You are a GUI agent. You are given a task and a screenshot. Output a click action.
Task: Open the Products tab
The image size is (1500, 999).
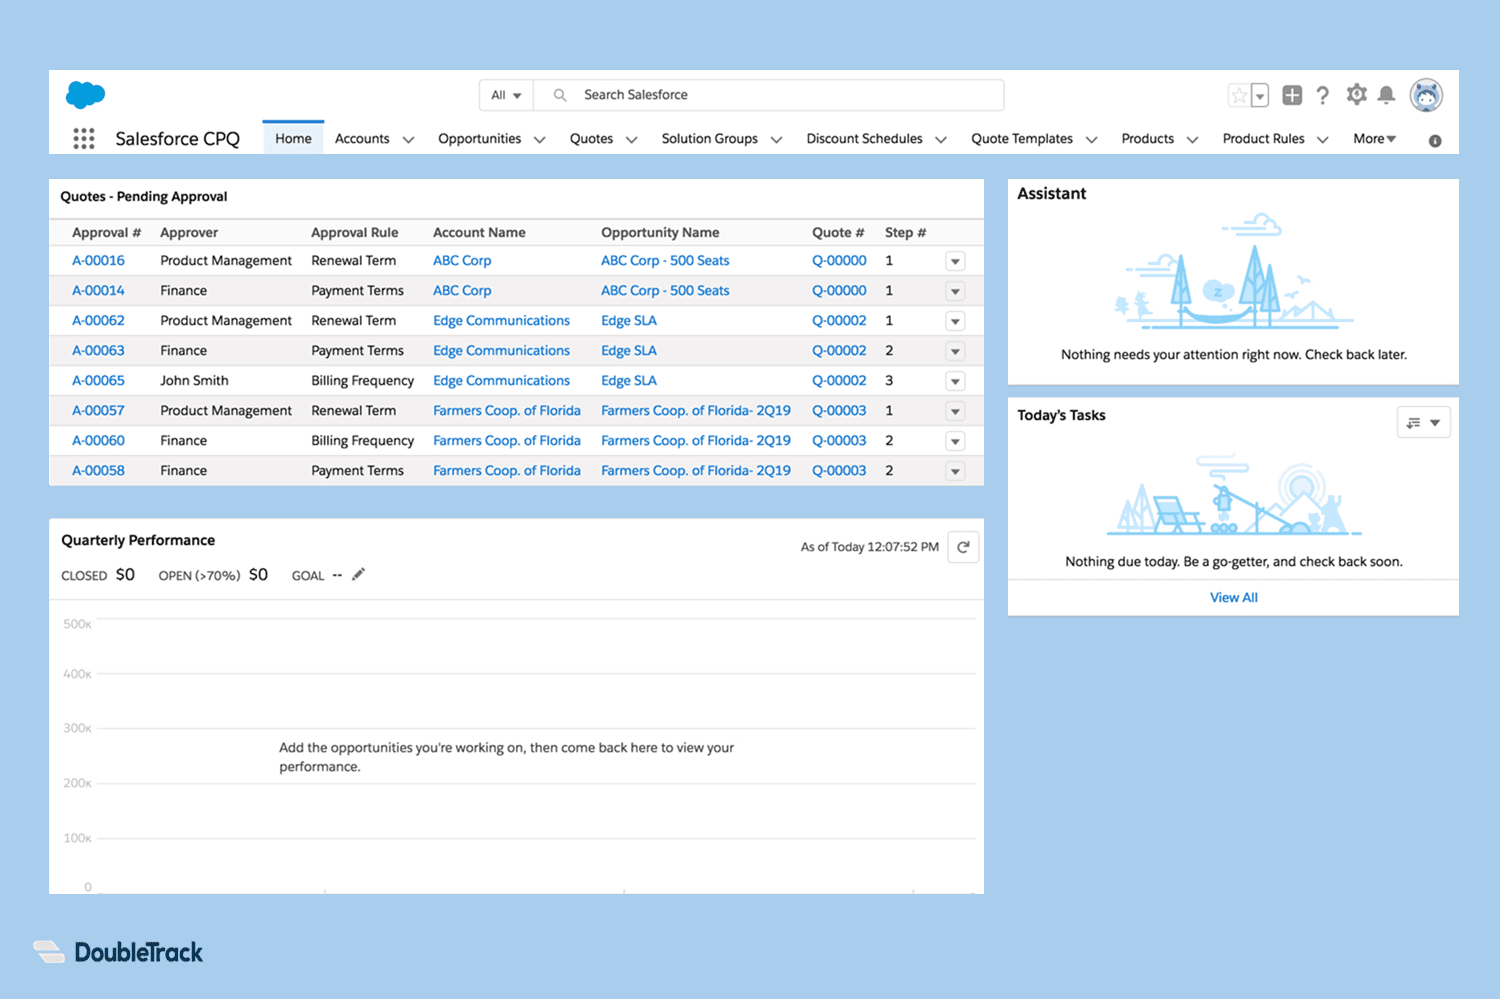tap(1147, 139)
